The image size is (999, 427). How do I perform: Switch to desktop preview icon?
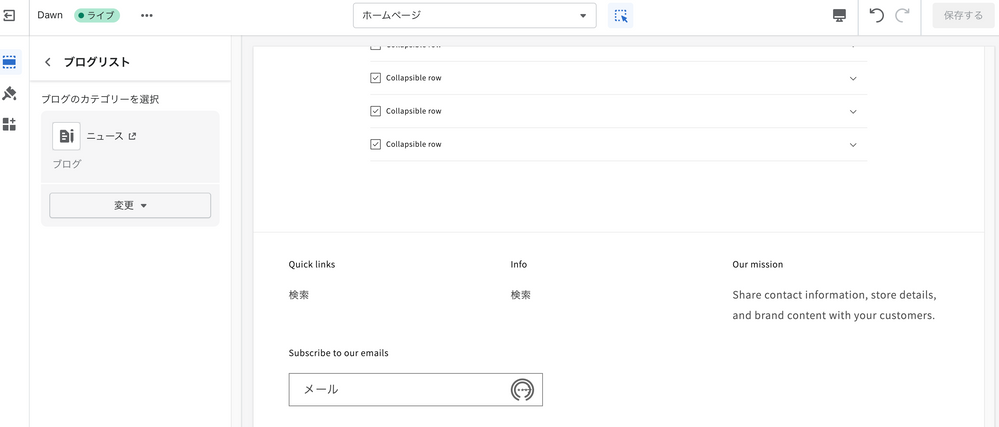coord(839,16)
